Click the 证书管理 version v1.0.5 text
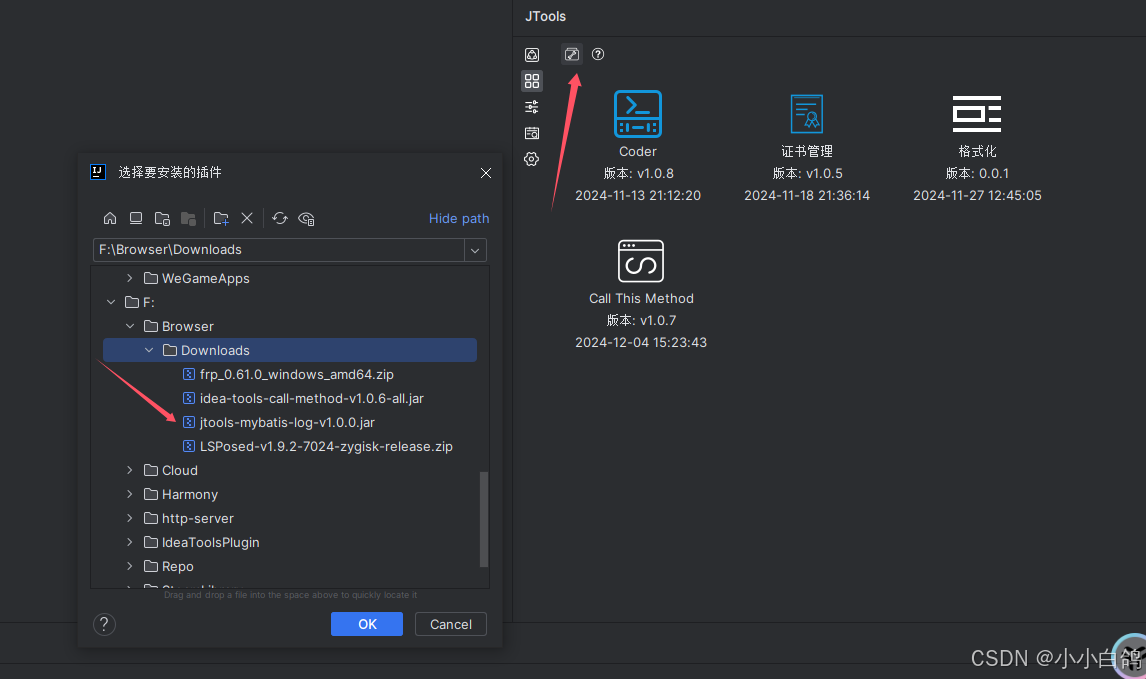 point(808,173)
